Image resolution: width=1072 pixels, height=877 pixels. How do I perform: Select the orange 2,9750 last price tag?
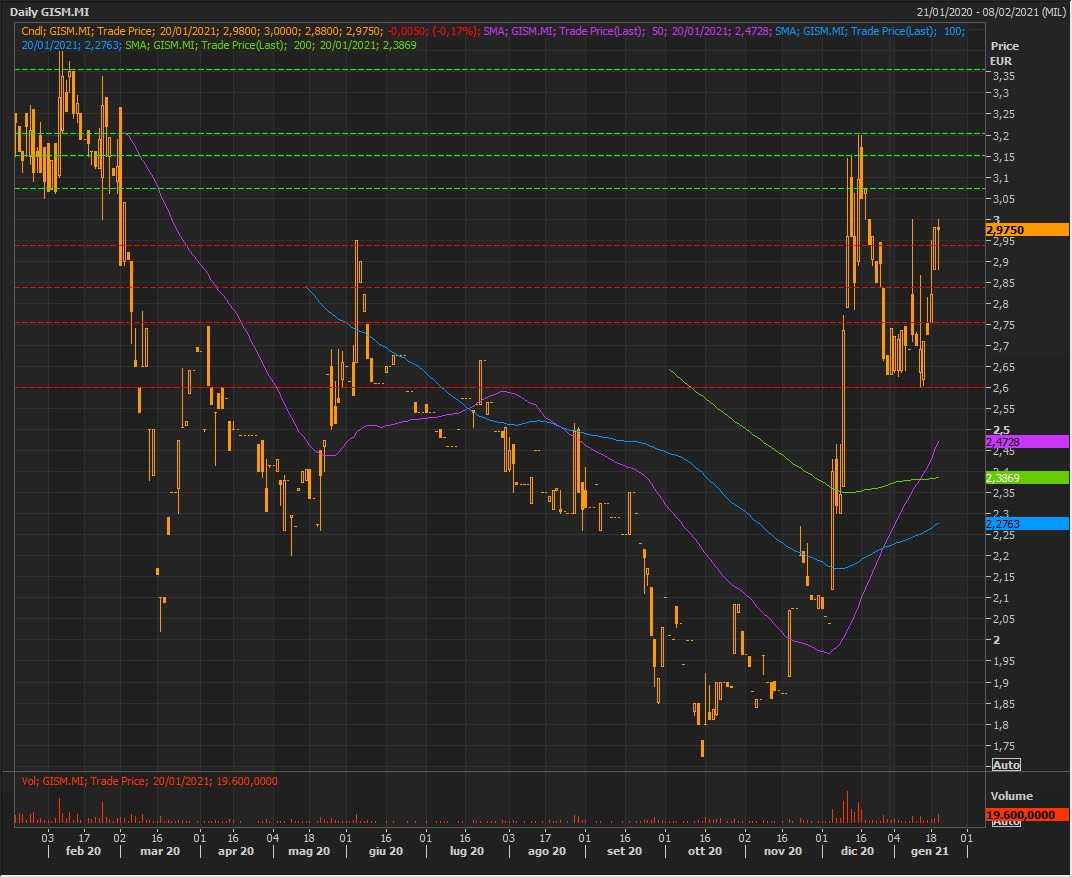[x=1027, y=230]
